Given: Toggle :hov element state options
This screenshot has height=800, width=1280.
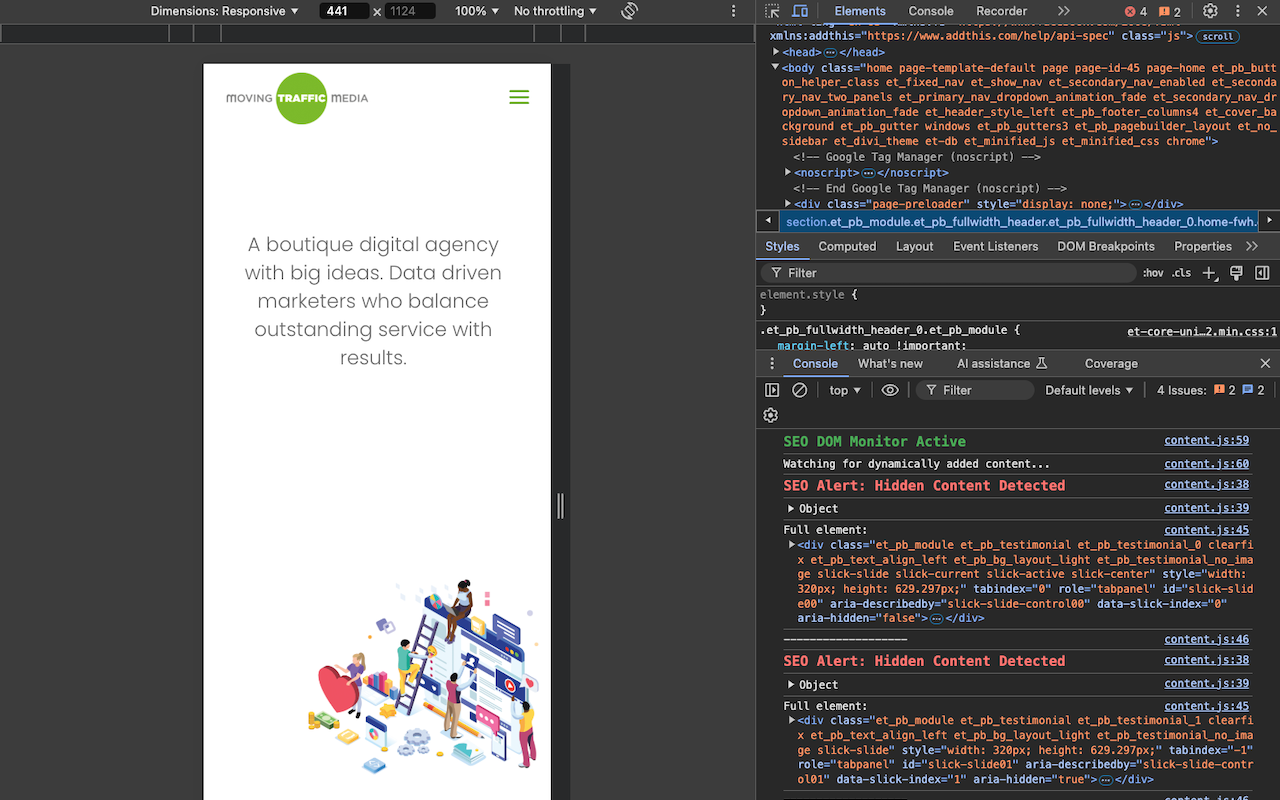Looking at the screenshot, I should [x=1153, y=272].
